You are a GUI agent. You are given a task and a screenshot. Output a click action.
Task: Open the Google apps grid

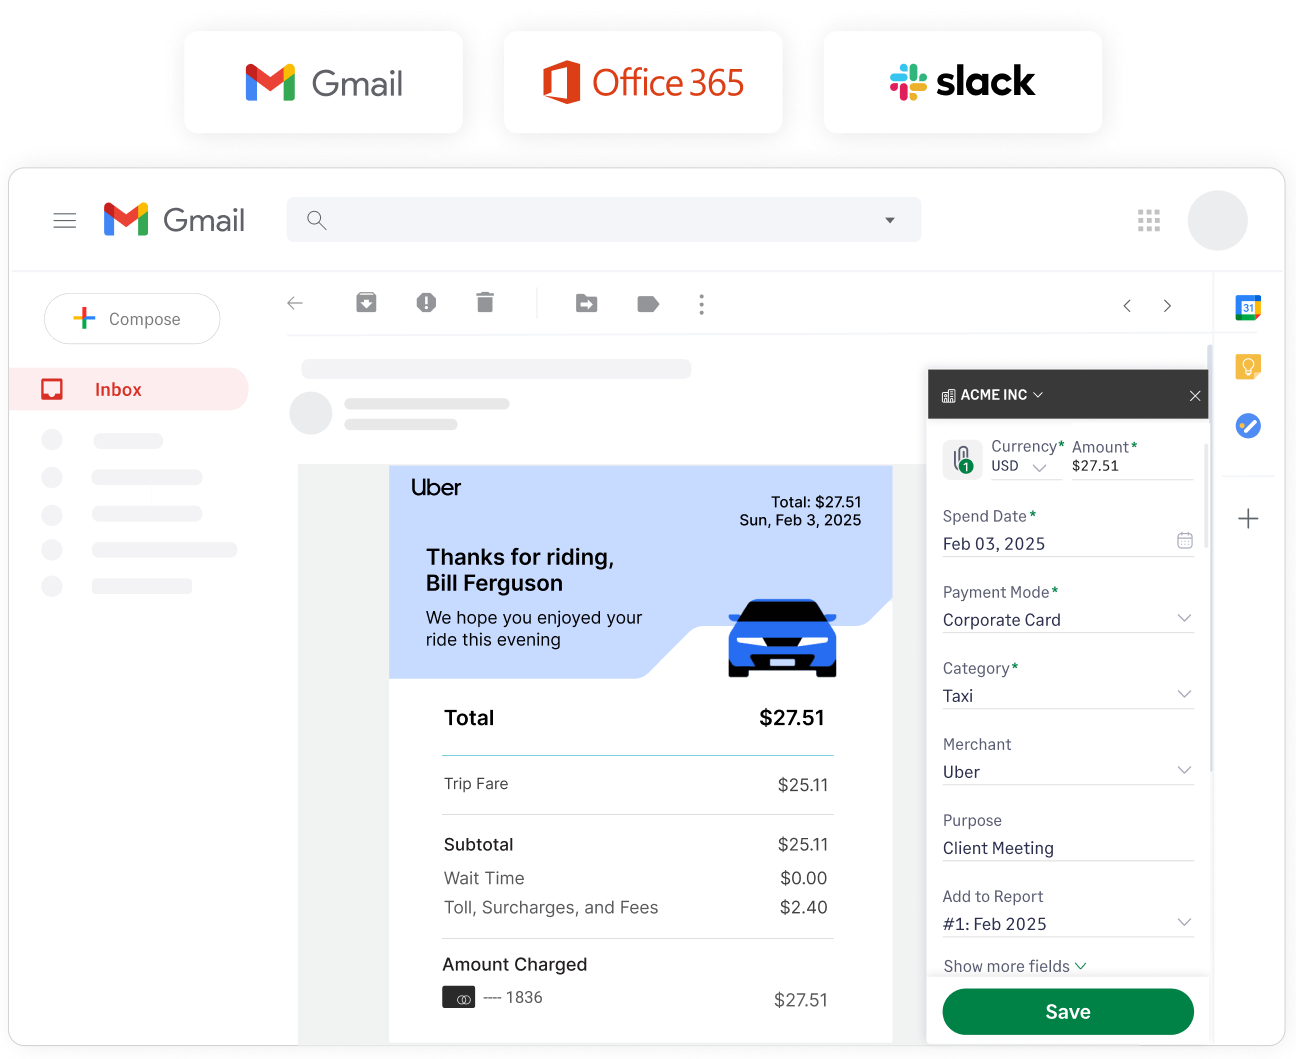coord(1149,220)
